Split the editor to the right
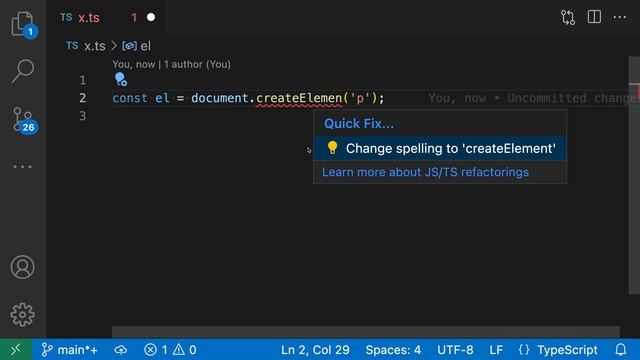640x360 pixels. click(594, 17)
